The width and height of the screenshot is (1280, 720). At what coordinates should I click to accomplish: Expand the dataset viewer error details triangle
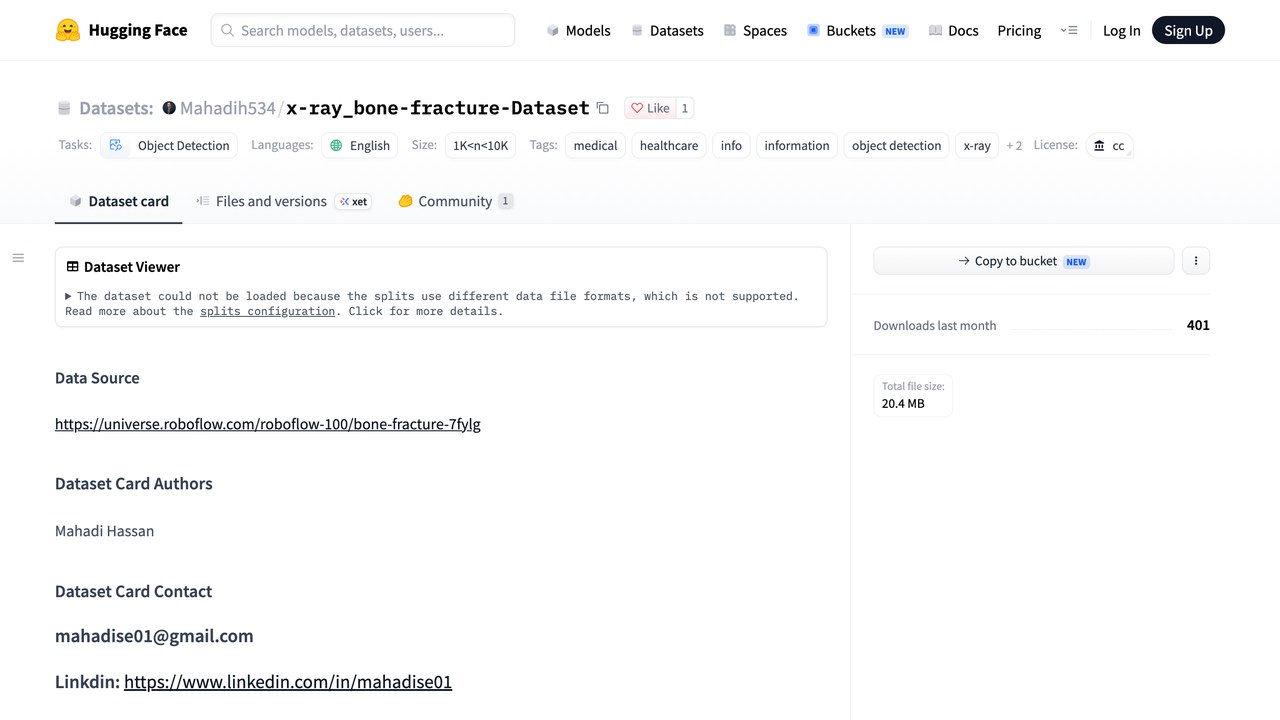tap(69, 296)
